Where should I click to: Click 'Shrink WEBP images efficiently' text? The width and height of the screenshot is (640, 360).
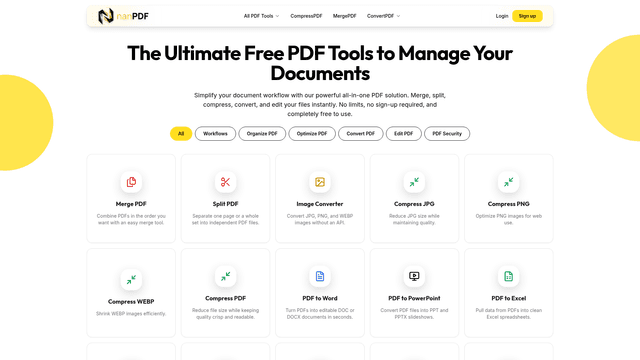pyautogui.click(x=131, y=313)
